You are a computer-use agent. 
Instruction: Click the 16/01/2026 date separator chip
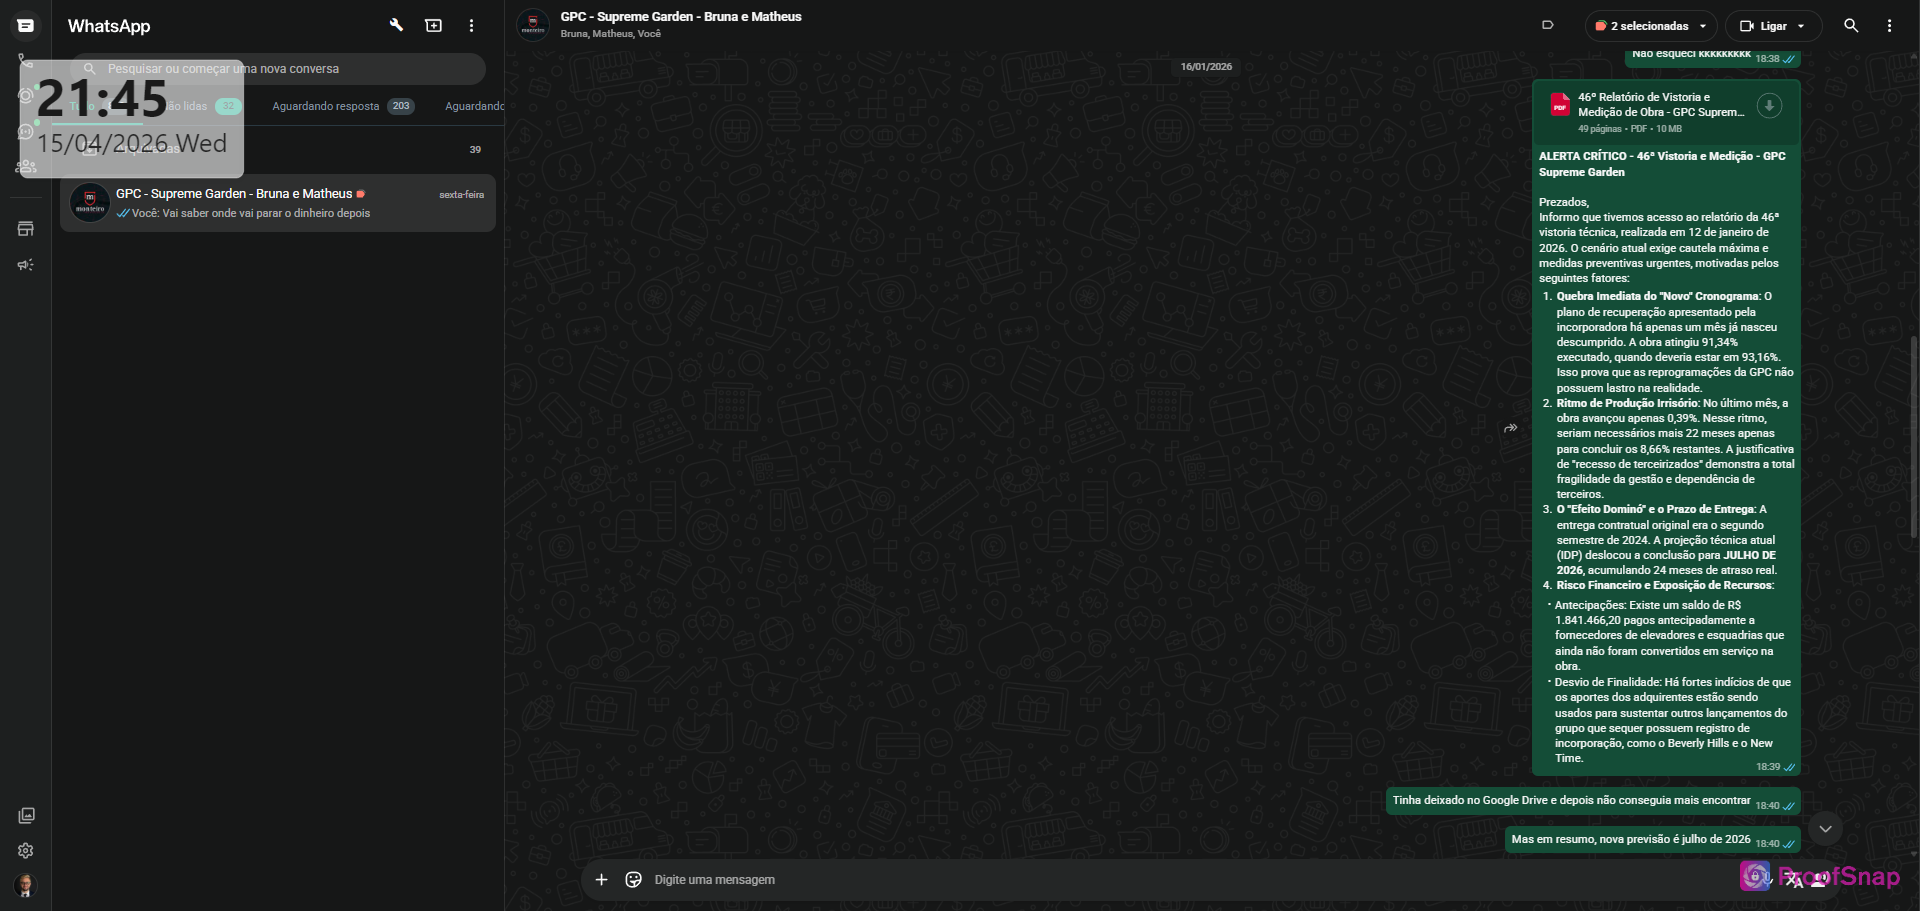click(1206, 67)
